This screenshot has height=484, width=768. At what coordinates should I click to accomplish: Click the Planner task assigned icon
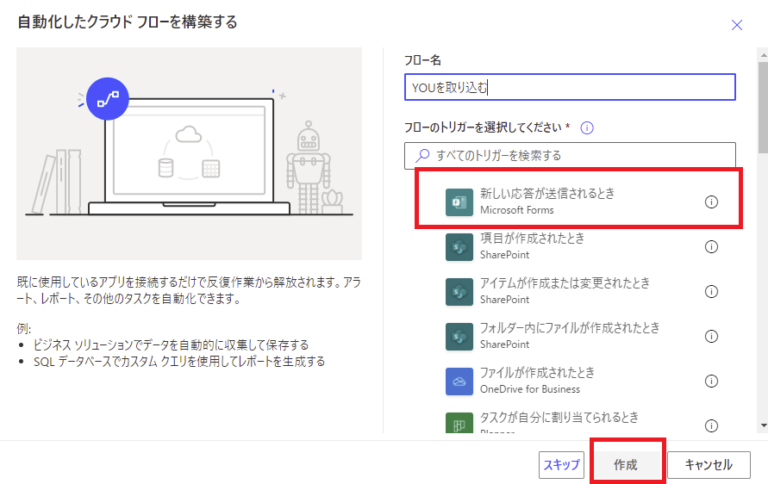click(x=459, y=424)
